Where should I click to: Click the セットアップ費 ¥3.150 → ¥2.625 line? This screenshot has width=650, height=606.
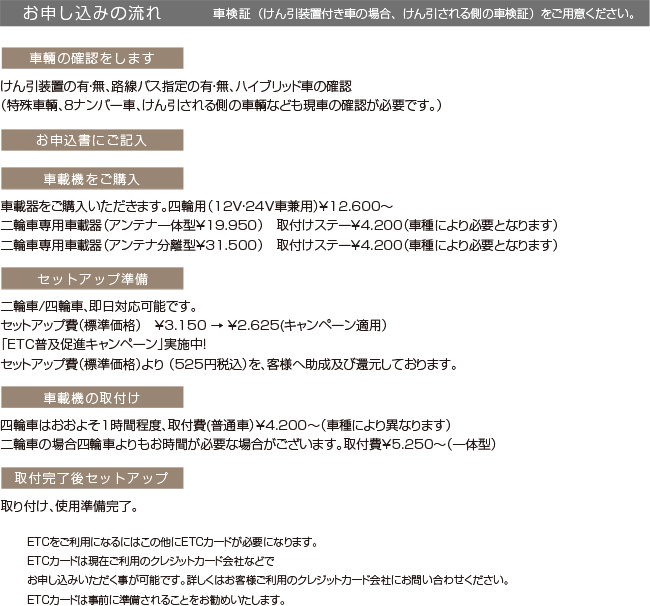194,325
